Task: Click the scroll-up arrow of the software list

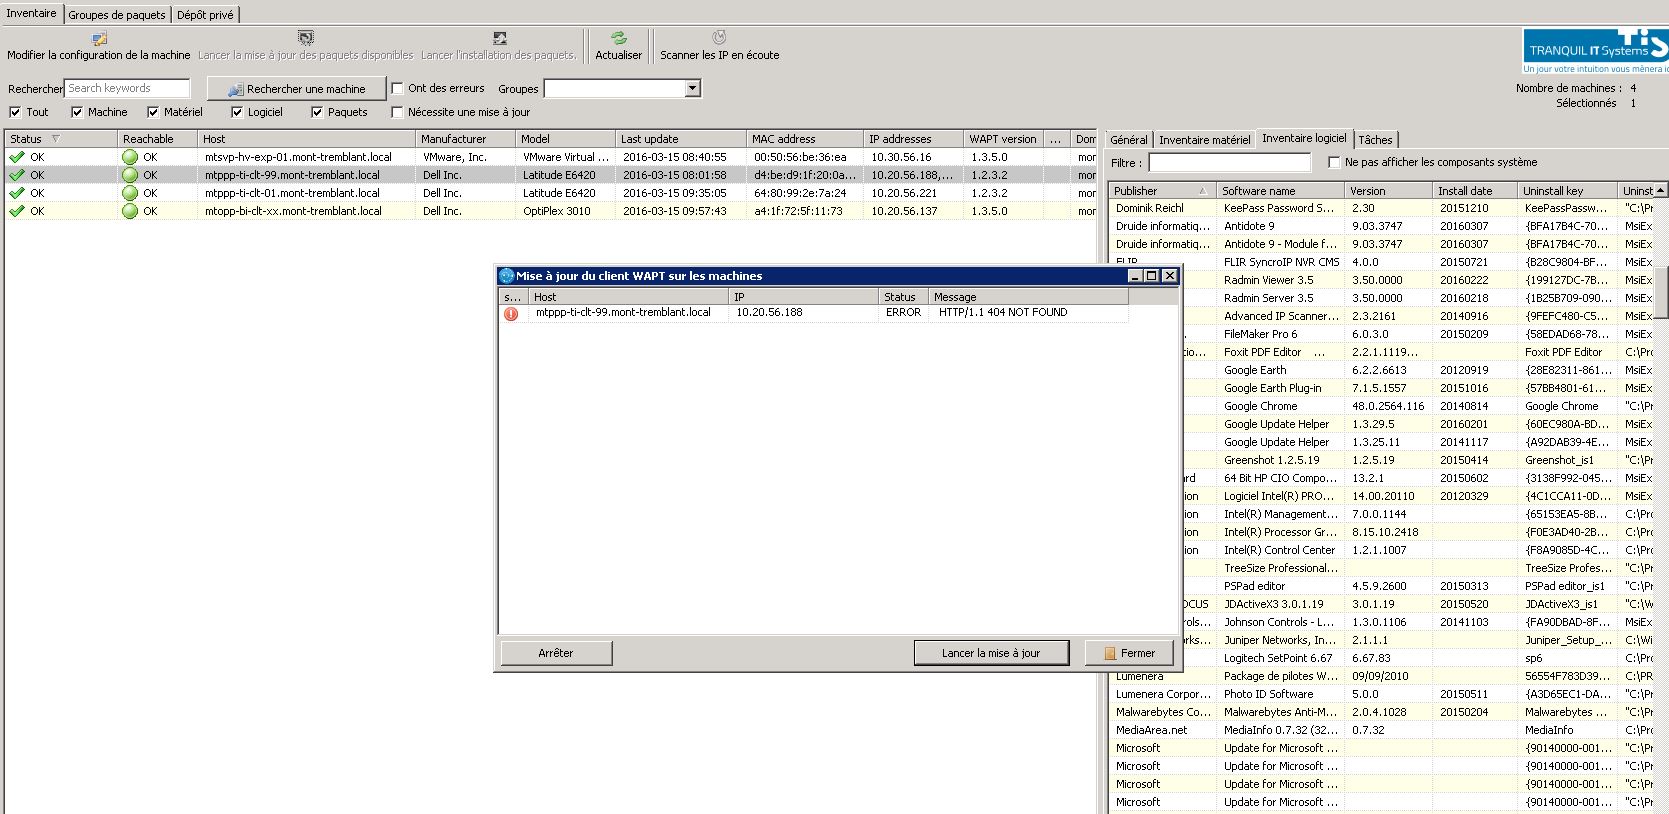Action: coord(1661,190)
